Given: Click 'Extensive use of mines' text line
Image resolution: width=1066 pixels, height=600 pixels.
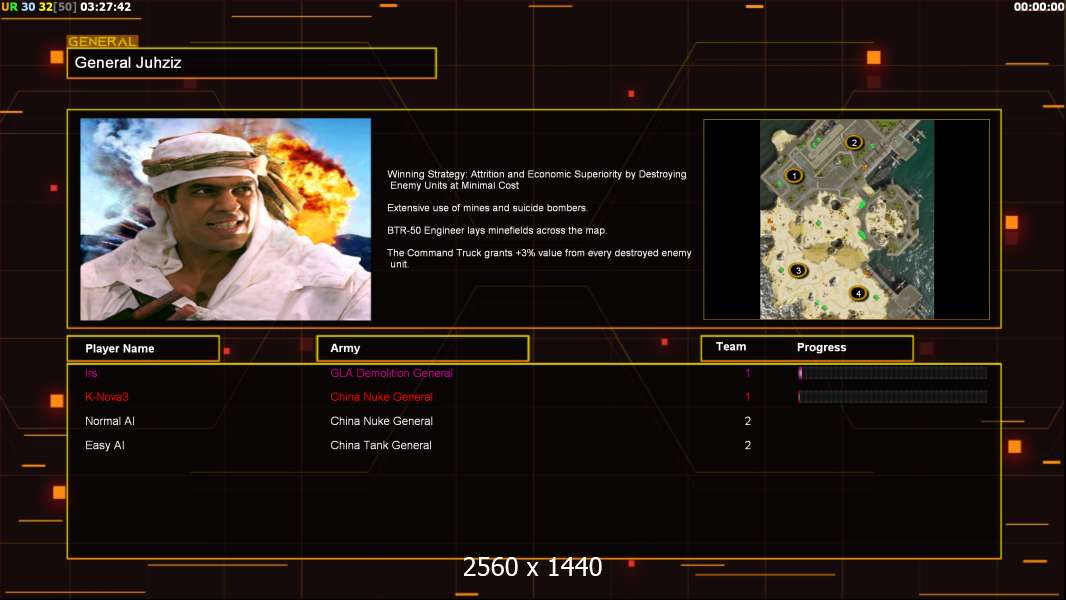Looking at the screenshot, I should [x=487, y=208].
